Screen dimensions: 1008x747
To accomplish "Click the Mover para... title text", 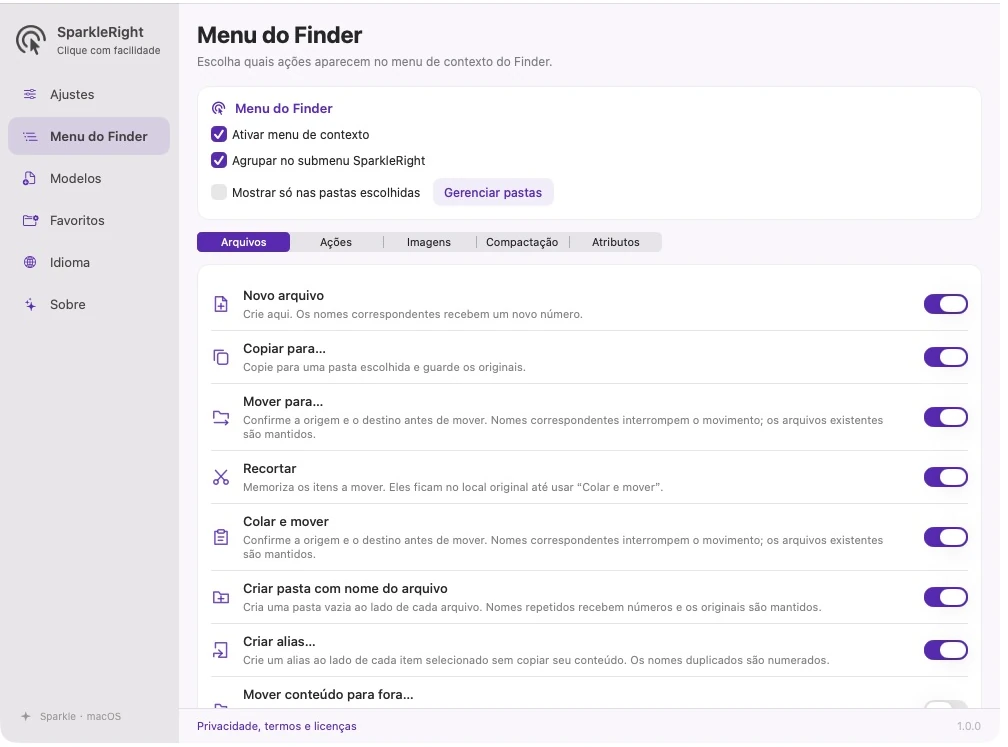I will 283,402.
